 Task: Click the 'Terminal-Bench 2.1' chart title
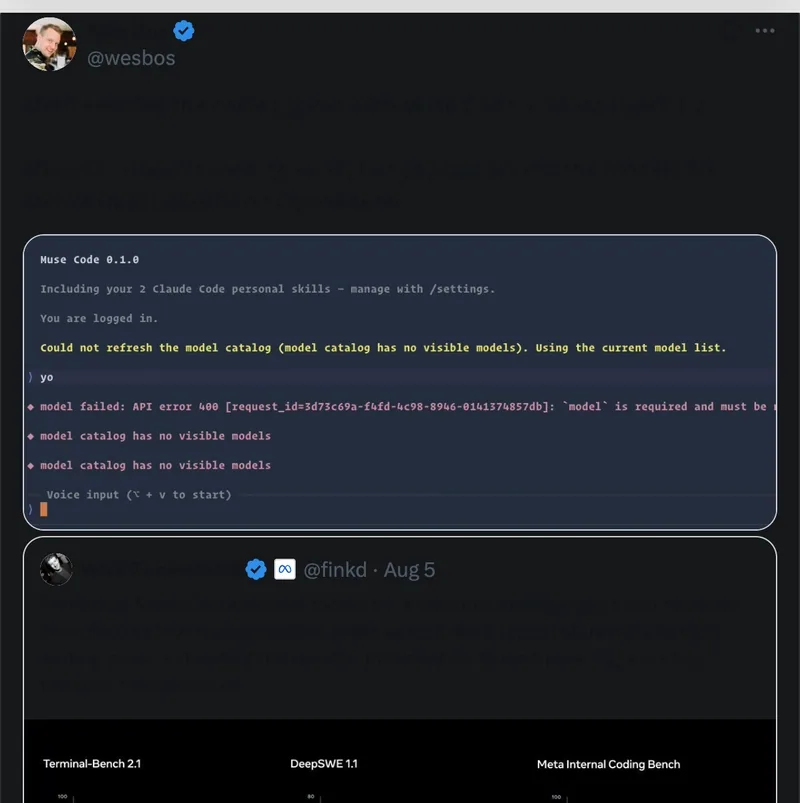(92, 764)
